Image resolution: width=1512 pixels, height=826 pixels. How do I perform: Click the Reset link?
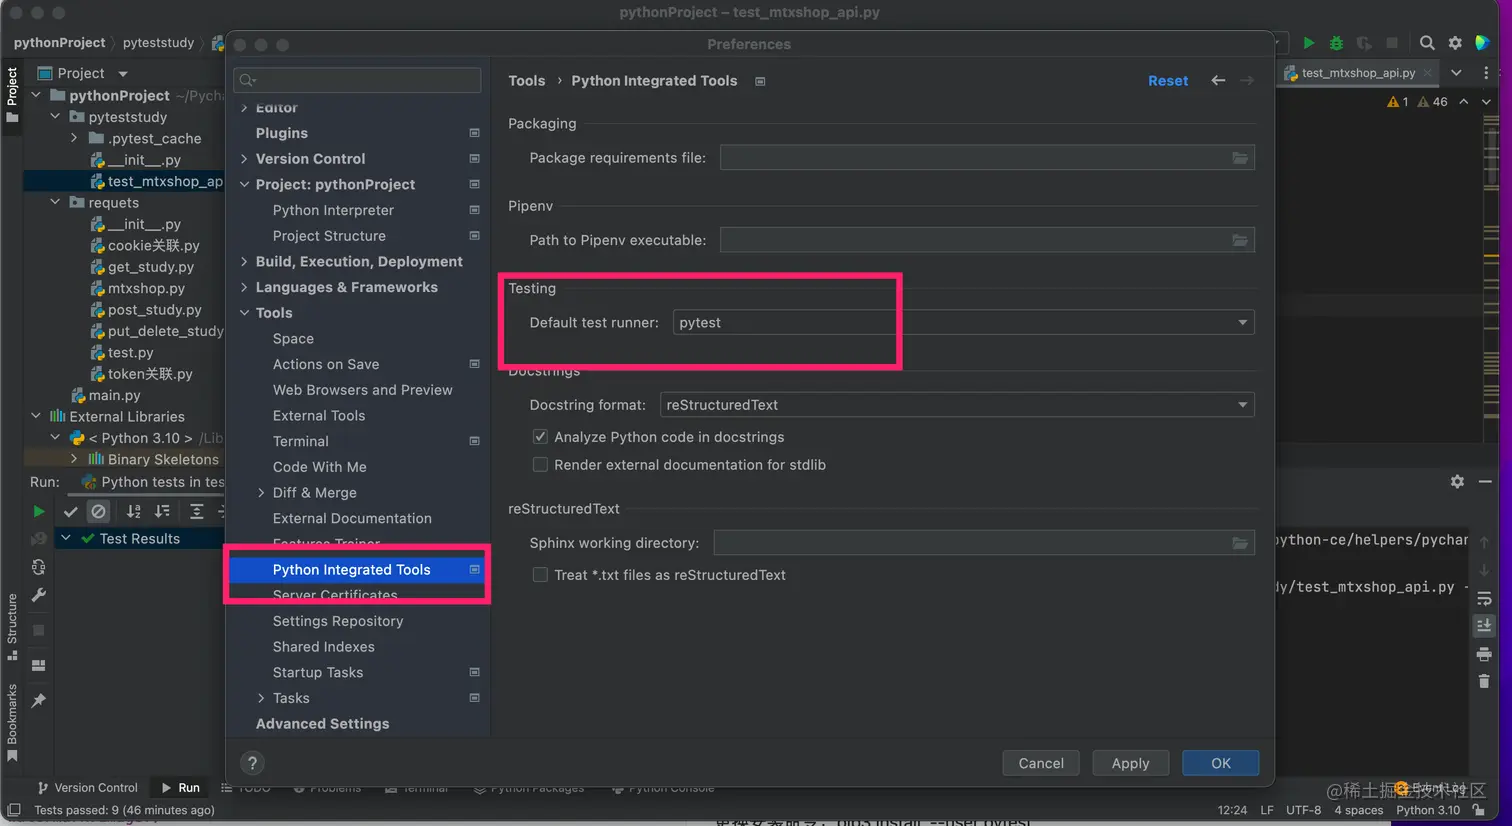coord(1168,81)
